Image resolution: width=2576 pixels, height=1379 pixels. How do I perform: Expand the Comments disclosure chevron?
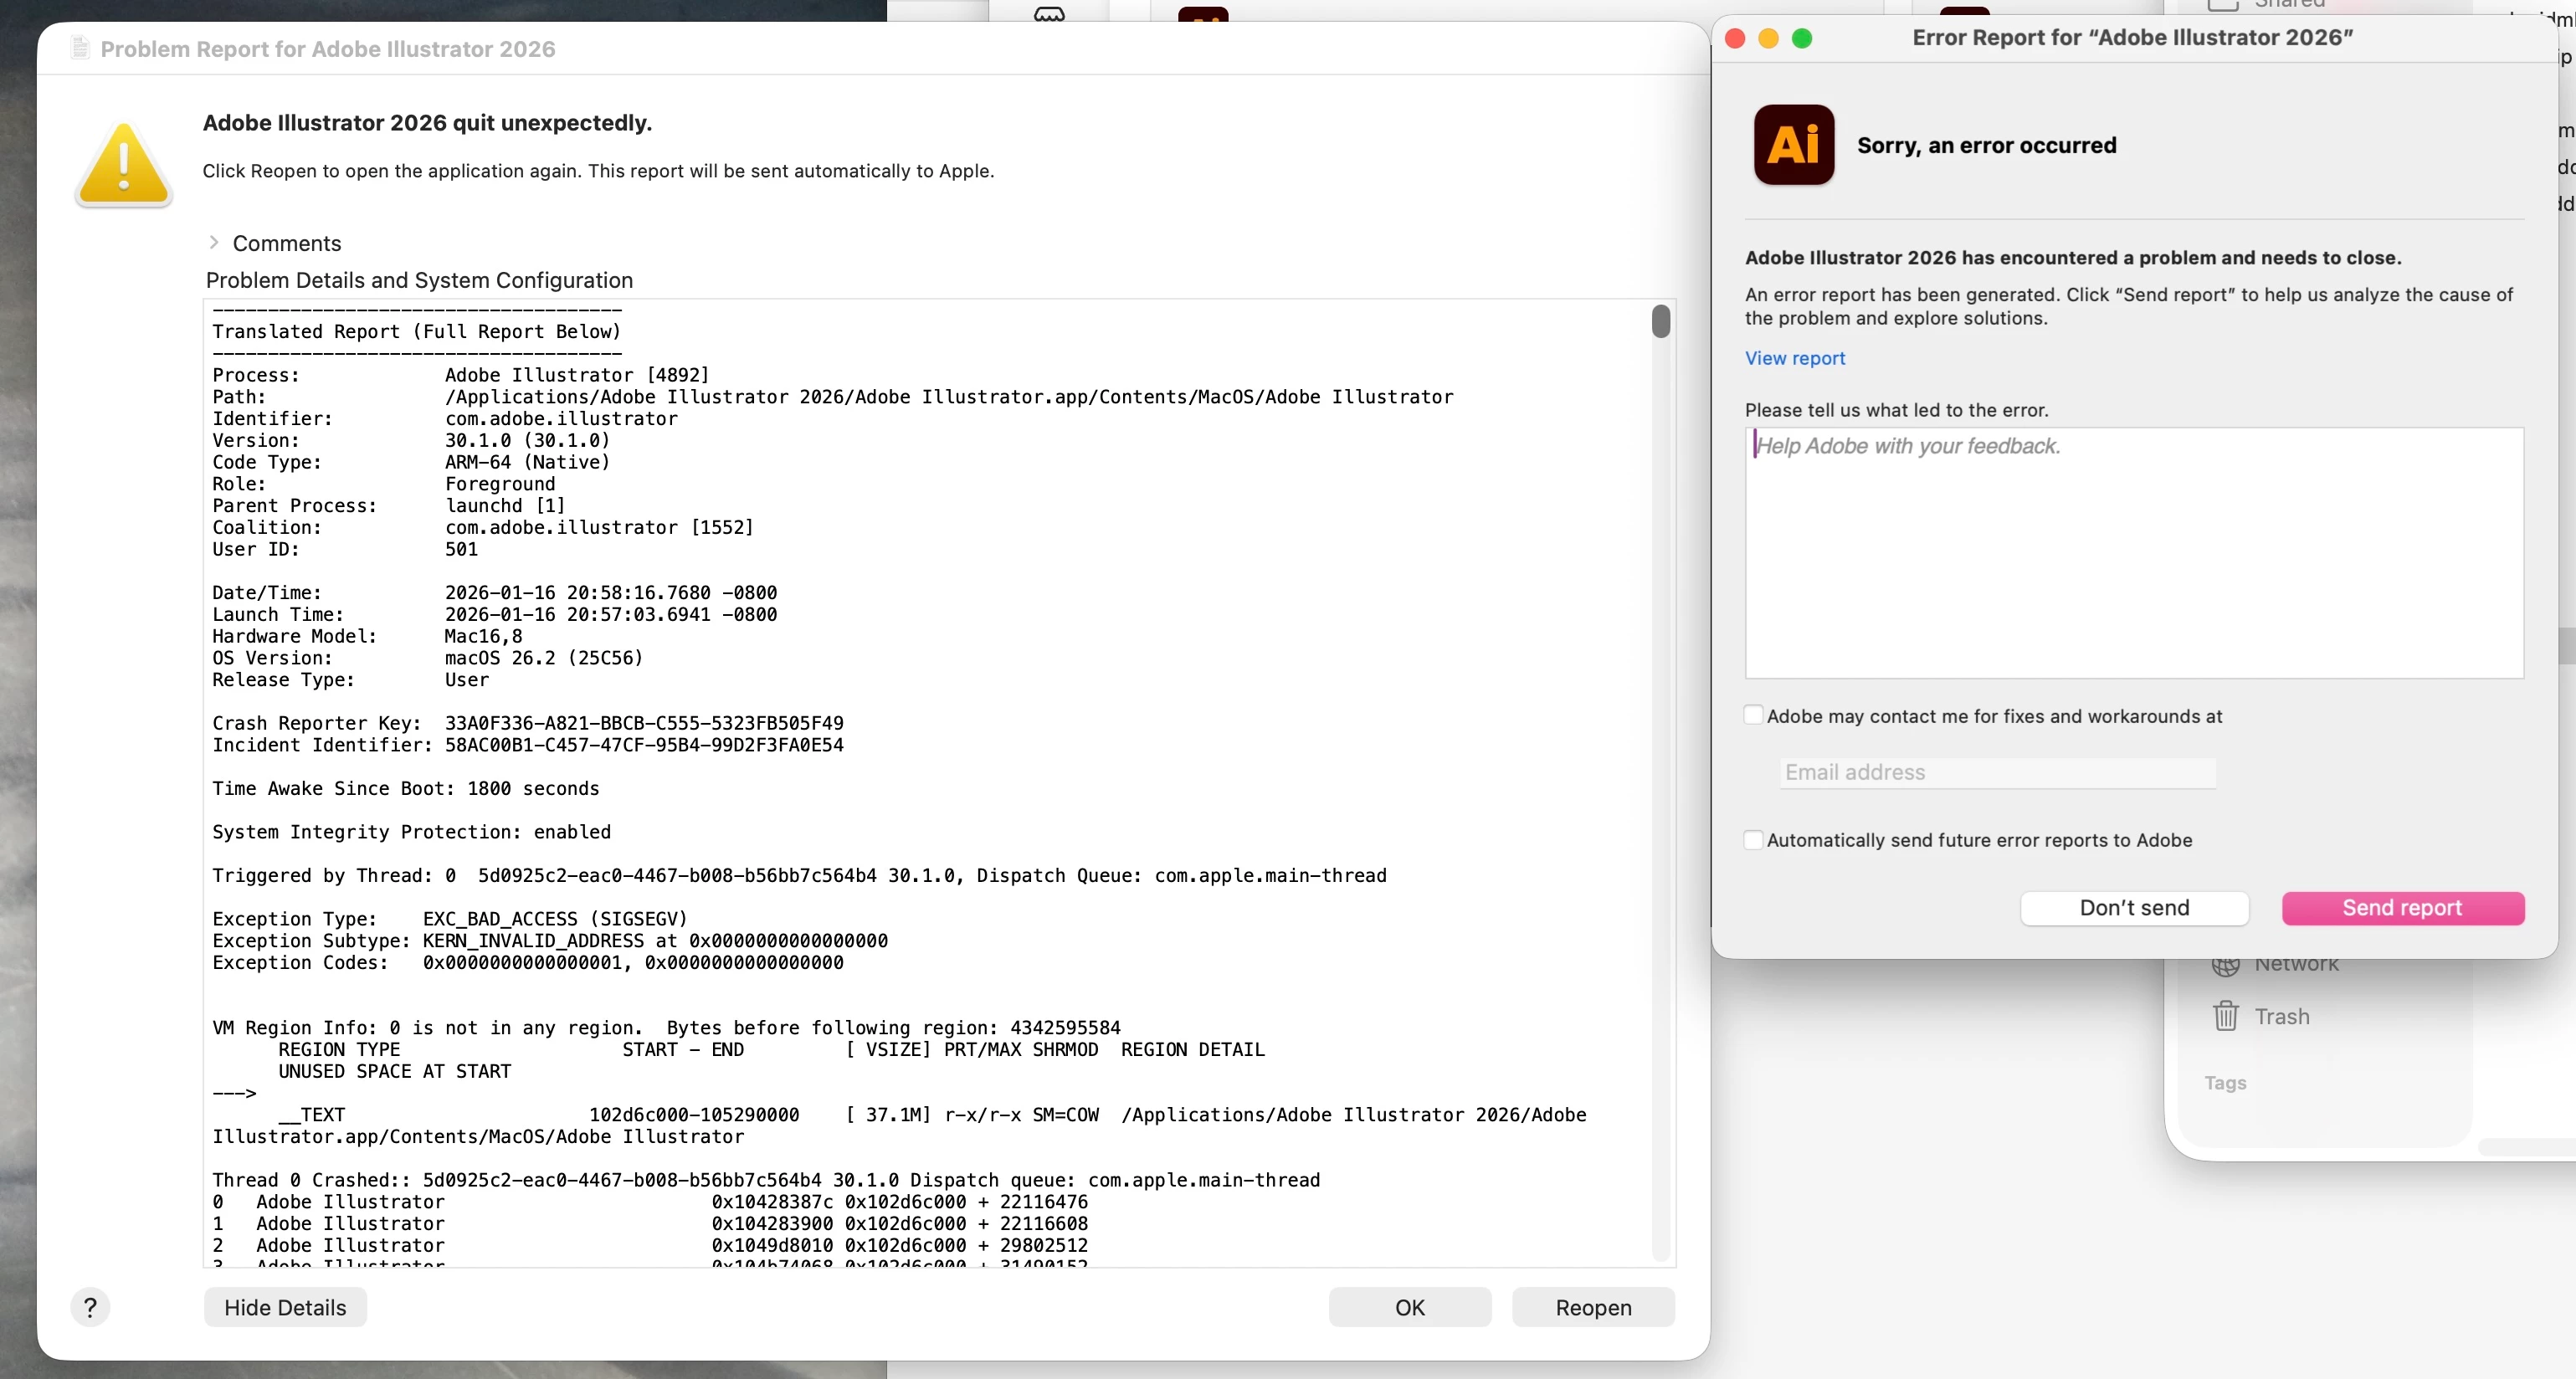tap(214, 243)
